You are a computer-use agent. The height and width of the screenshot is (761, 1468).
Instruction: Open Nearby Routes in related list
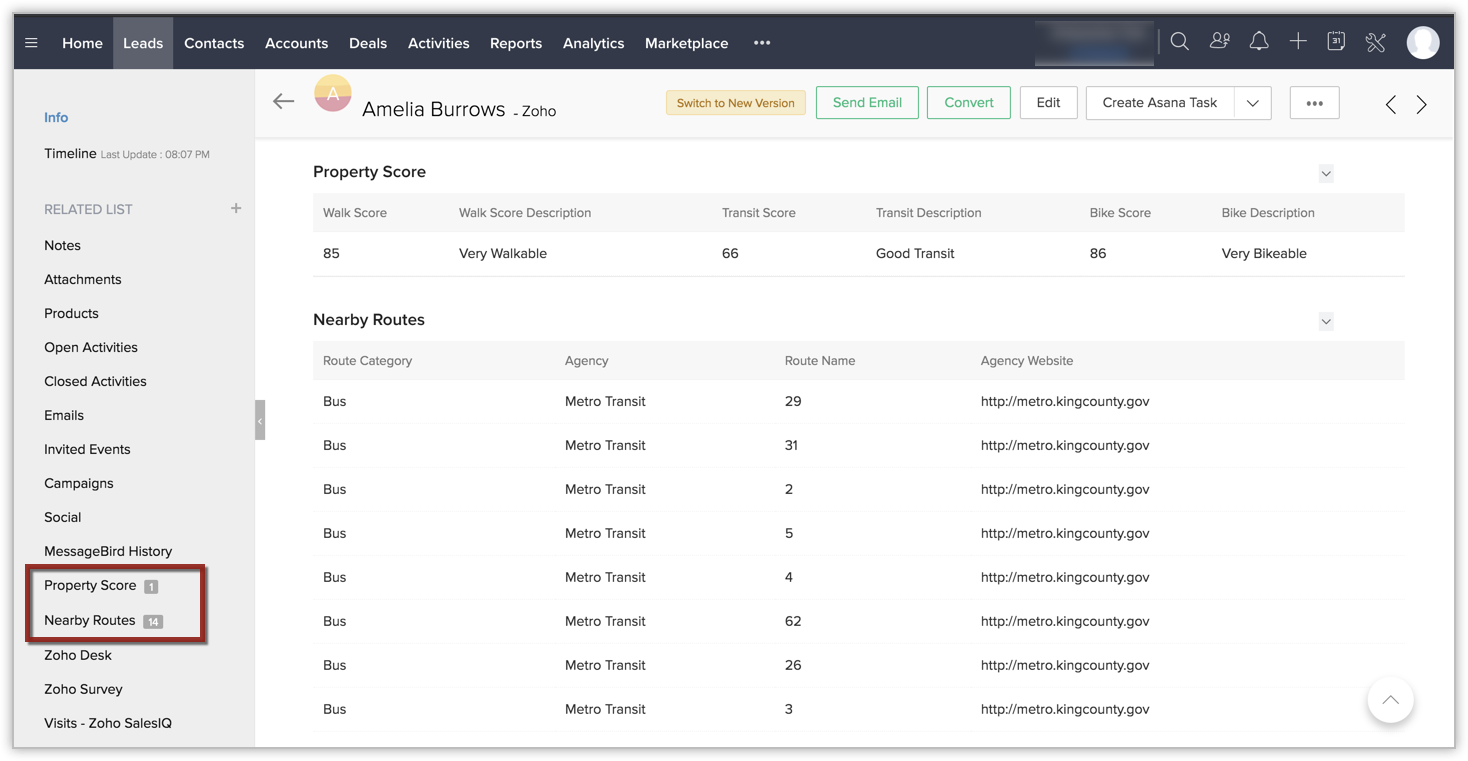[90, 620]
